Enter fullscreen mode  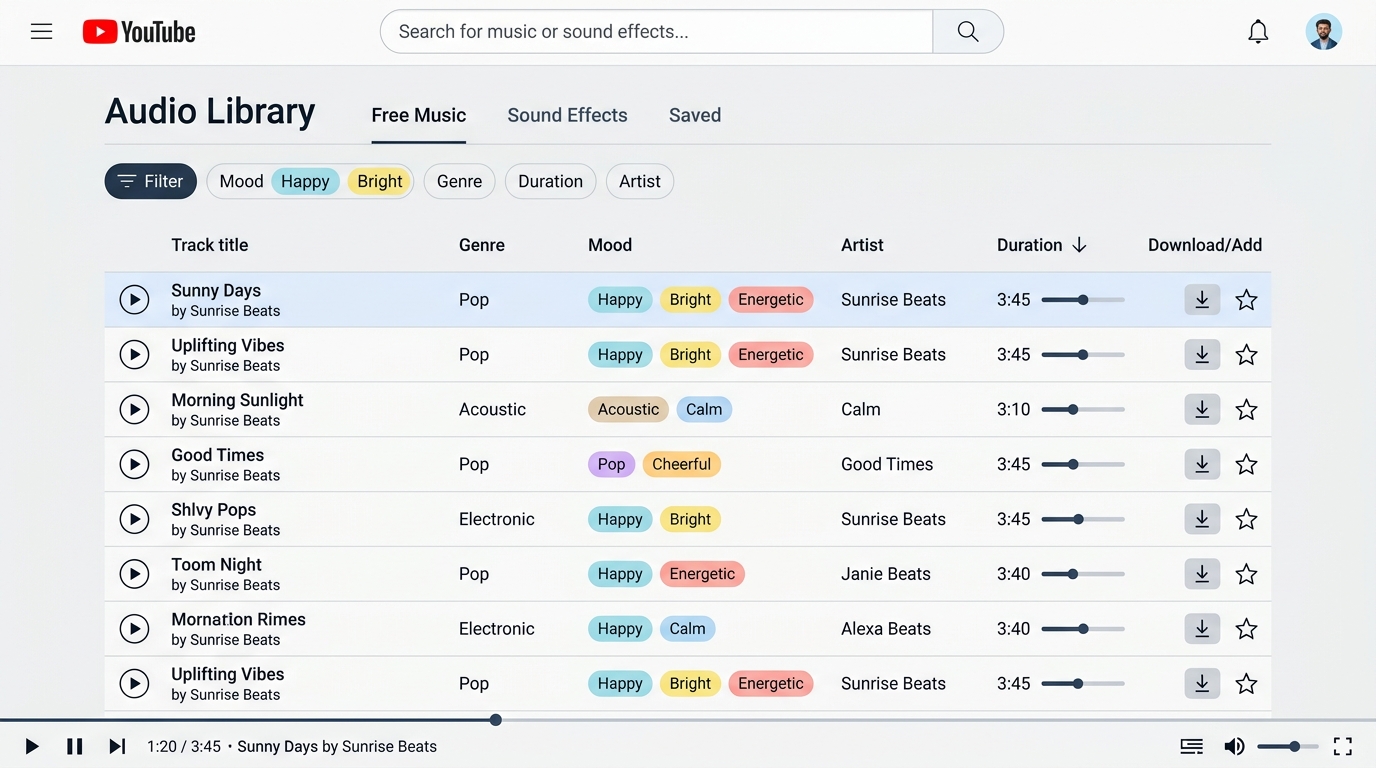click(1343, 746)
